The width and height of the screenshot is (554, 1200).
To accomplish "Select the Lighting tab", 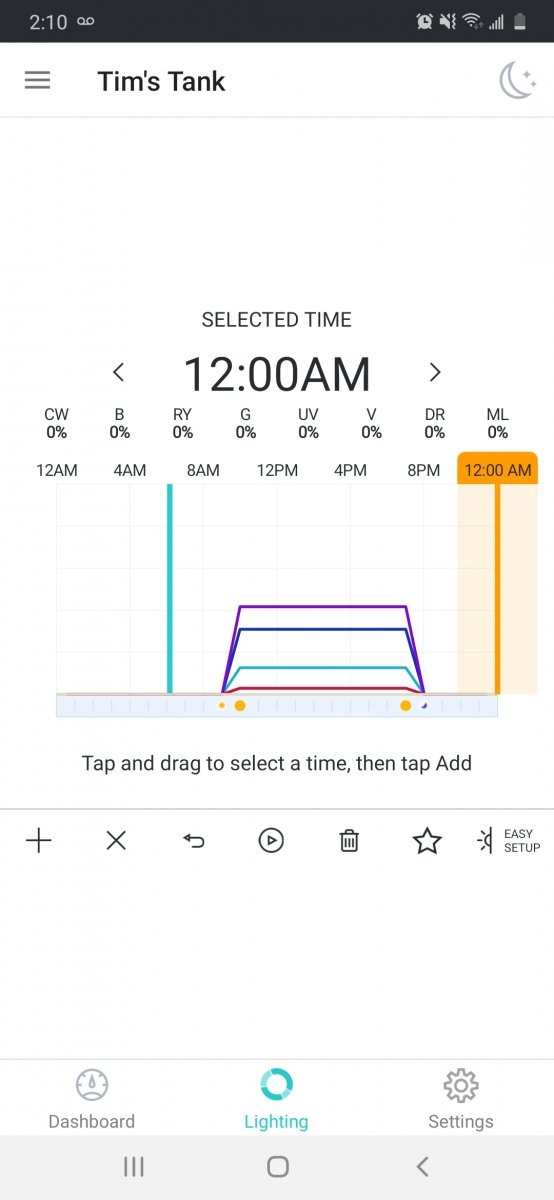I will (276, 1099).
